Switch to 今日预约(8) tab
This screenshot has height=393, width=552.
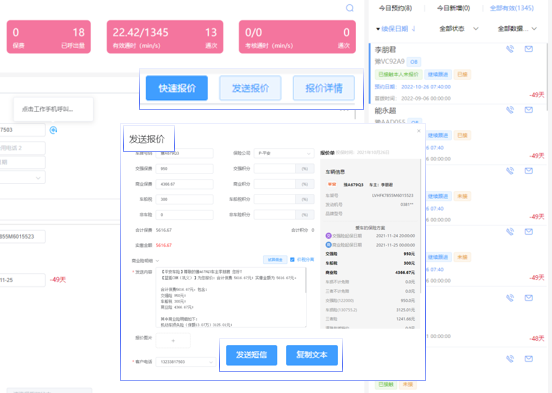[395, 8]
